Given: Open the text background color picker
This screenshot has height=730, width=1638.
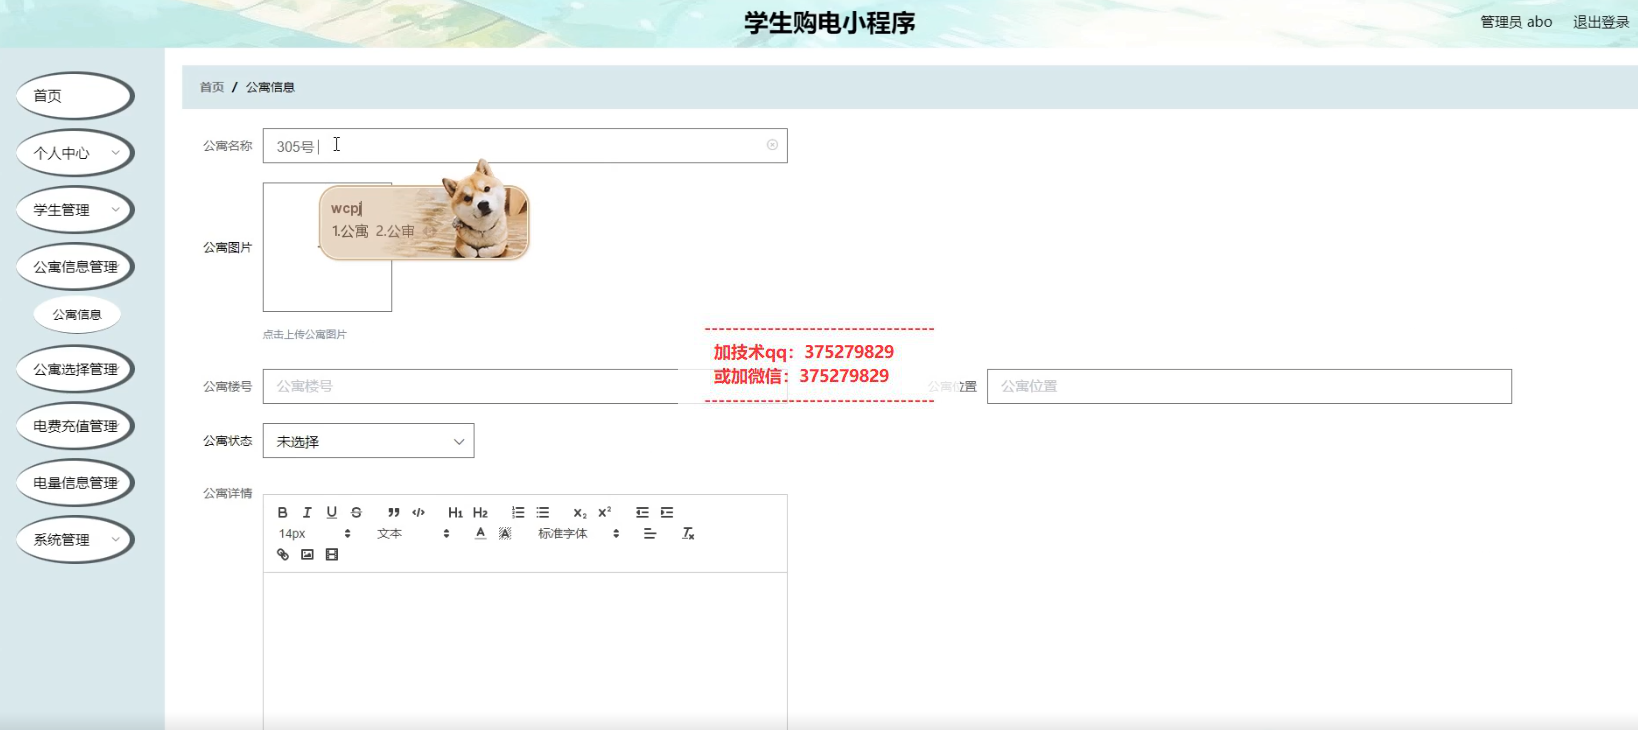Looking at the screenshot, I should [x=505, y=533].
